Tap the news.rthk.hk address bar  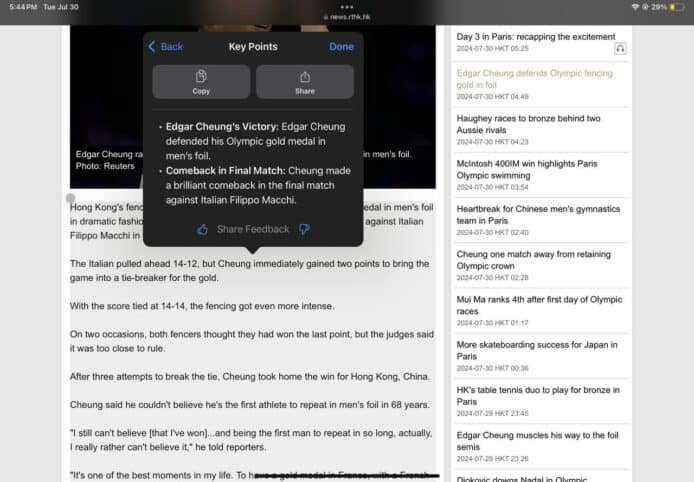pyautogui.click(x=347, y=18)
